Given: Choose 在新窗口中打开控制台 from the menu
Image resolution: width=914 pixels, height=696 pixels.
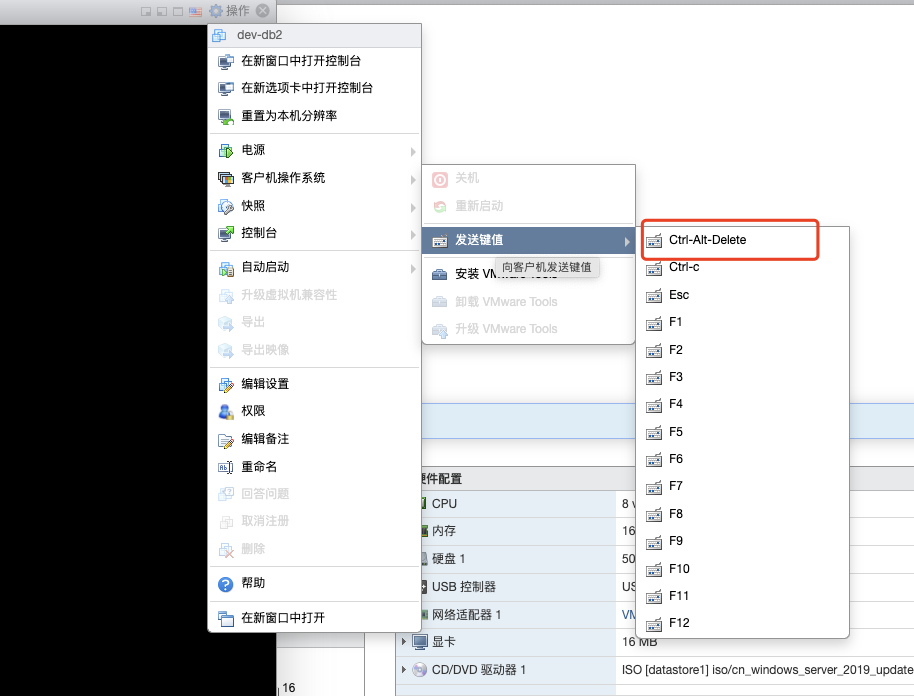Looking at the screenshot, I should click(300, 61).
